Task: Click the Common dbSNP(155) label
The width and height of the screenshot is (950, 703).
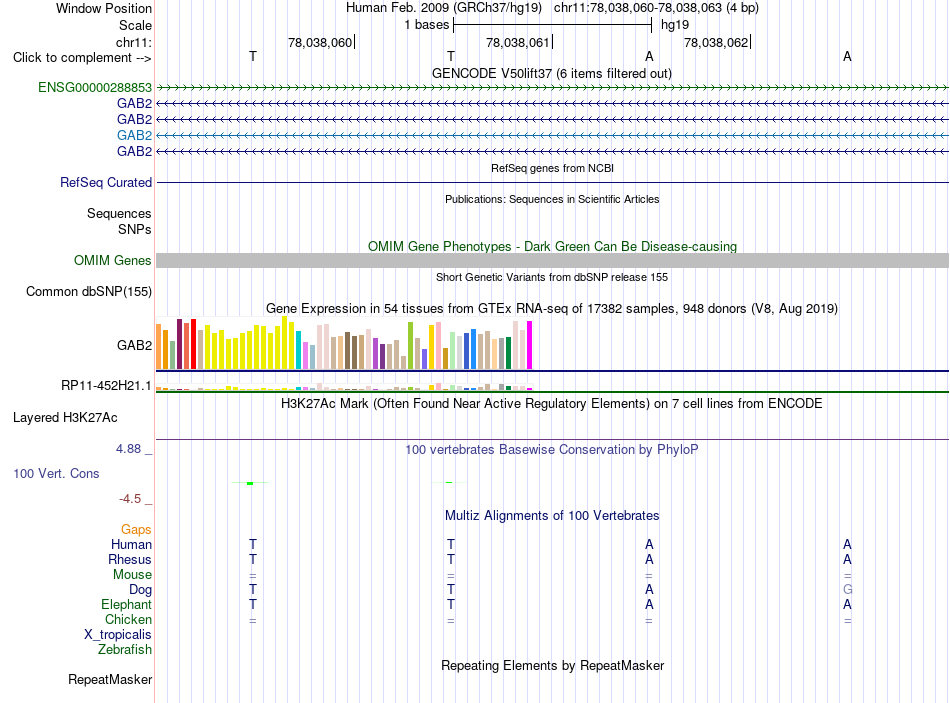Action: tap(88, 292)
